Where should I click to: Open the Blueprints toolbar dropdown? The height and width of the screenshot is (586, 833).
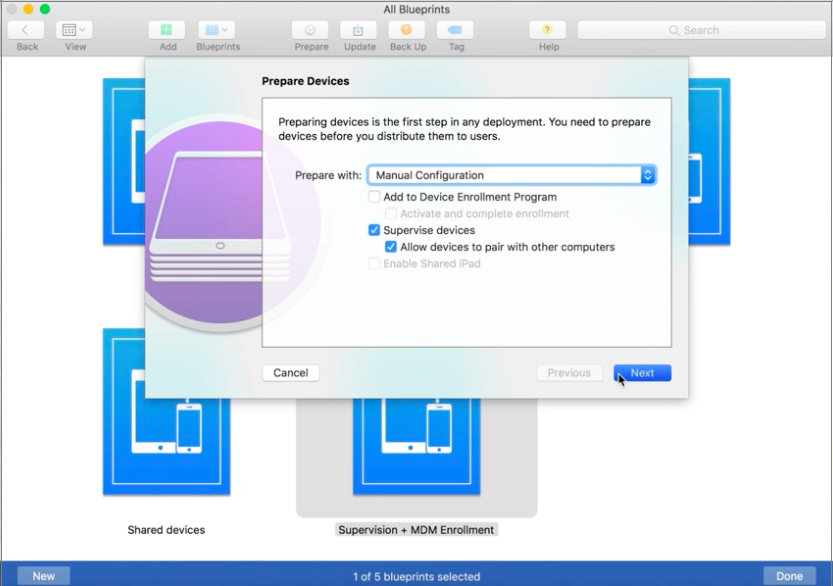click(217, 31)
